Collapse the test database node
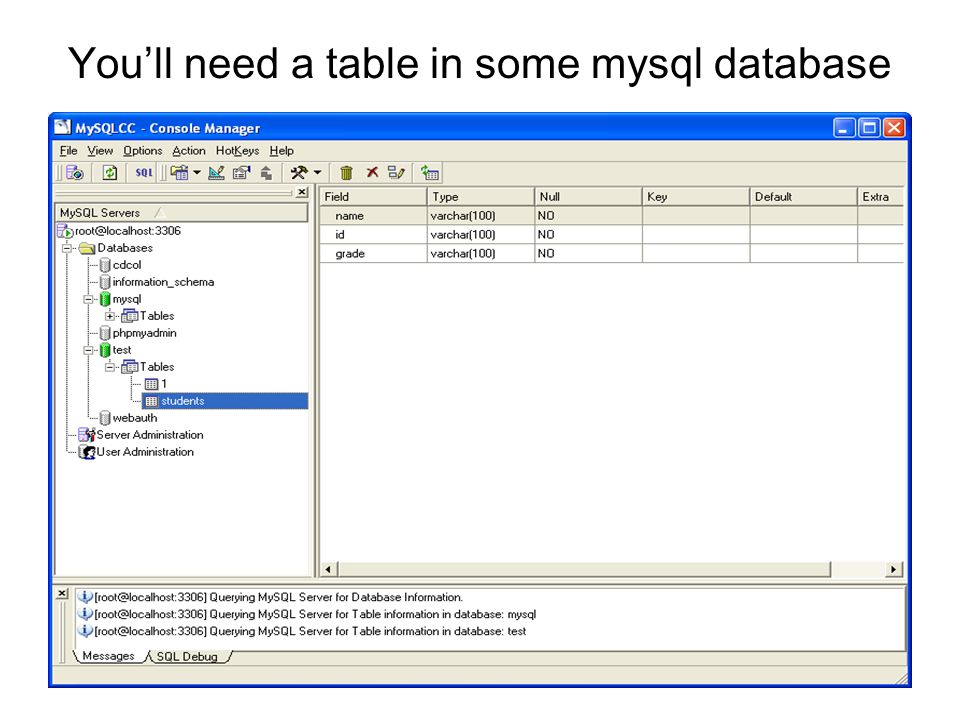The width and height of the screenshot is (960, 720). 88,350
